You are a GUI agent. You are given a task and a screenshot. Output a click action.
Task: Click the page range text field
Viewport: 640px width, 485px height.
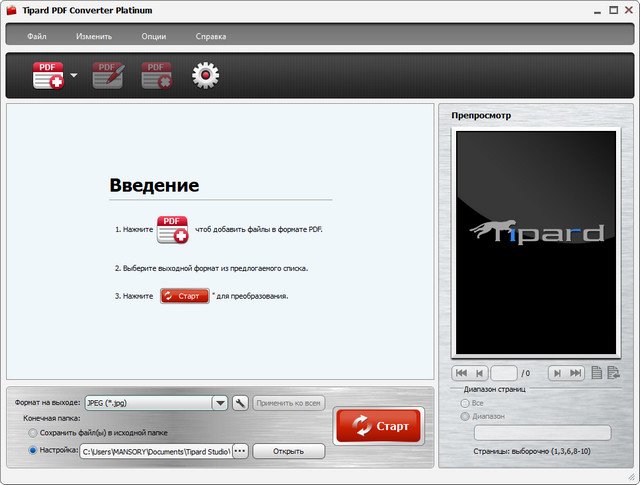(x=541, y=433)
